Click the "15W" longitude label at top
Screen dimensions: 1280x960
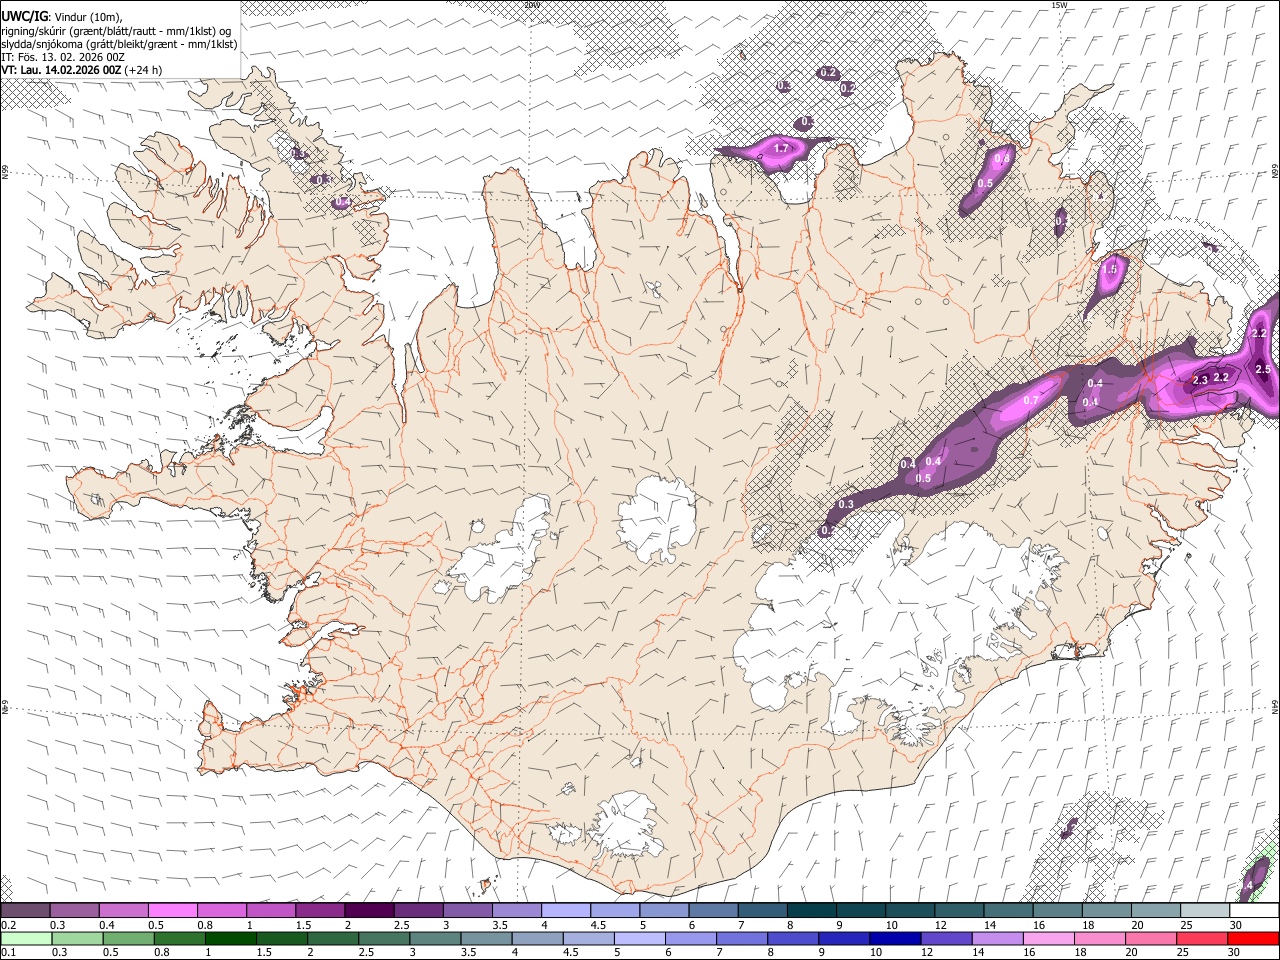[1060, 6]
